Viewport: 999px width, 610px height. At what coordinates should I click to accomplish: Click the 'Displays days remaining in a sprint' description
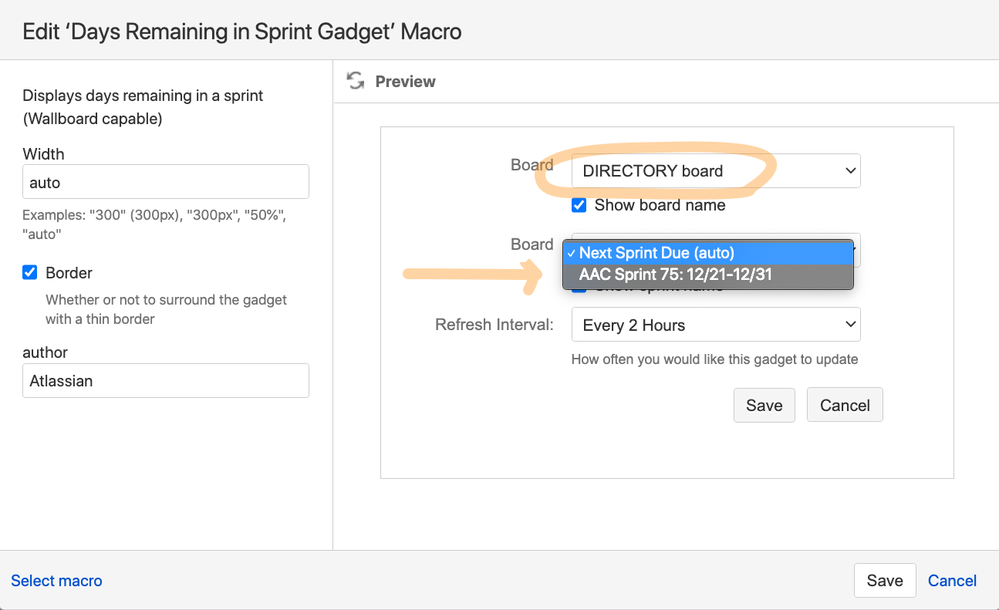pos(143,107)
